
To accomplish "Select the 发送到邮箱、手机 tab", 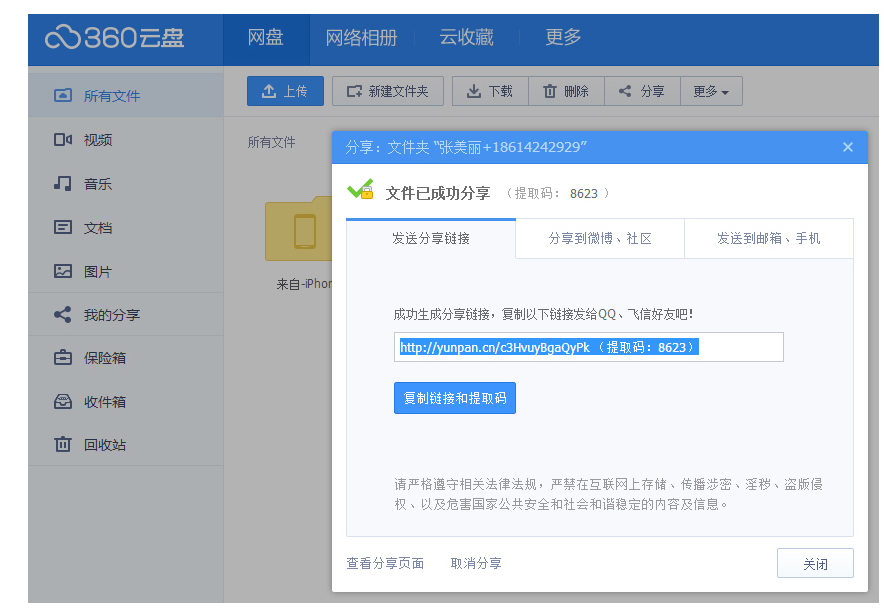I will point(768,239).
